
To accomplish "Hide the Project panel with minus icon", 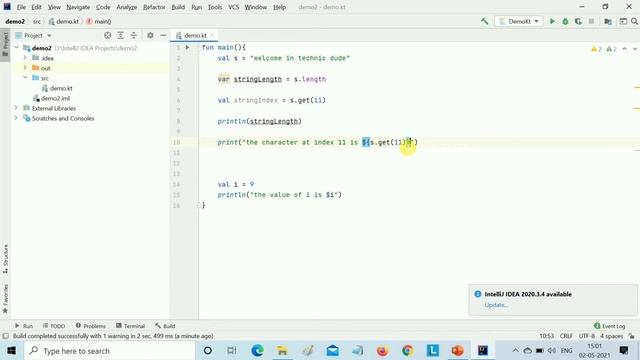I will (163, 36).
